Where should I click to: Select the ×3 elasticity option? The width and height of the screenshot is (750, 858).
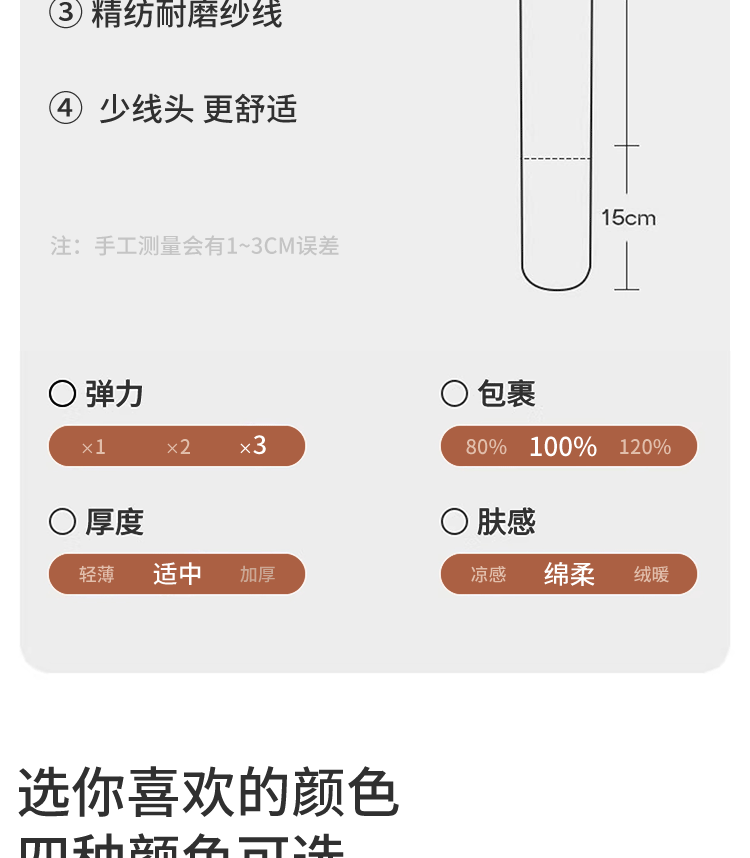(253, 446)
